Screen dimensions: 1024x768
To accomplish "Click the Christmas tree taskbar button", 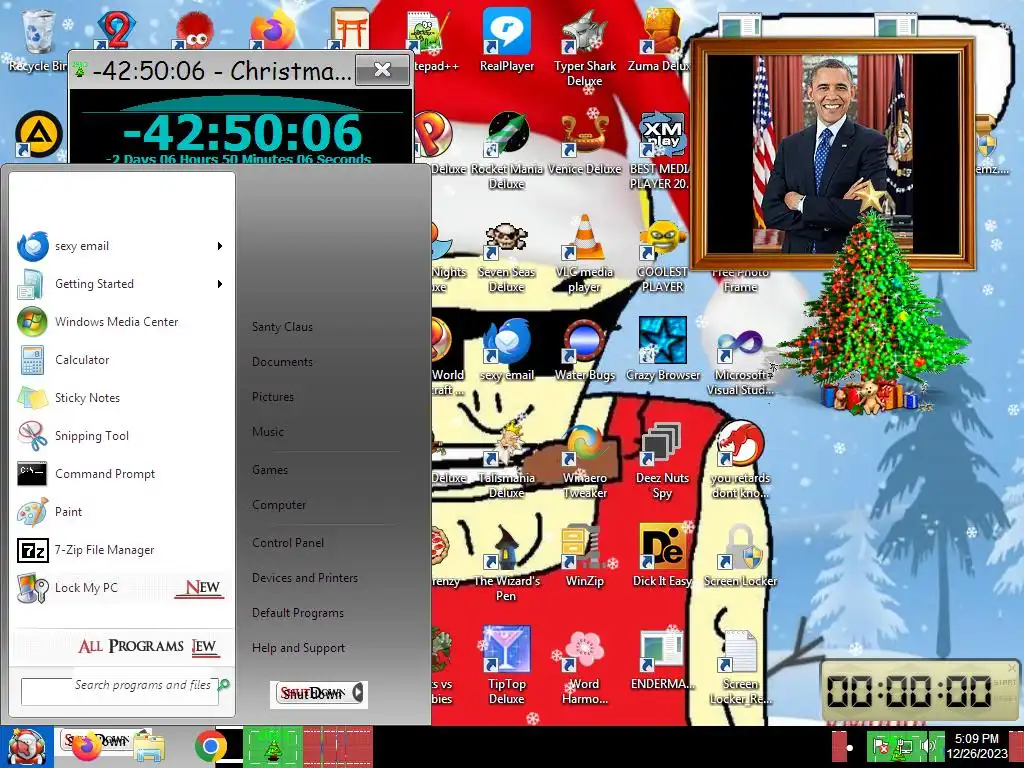I will [x=273, y=747].
